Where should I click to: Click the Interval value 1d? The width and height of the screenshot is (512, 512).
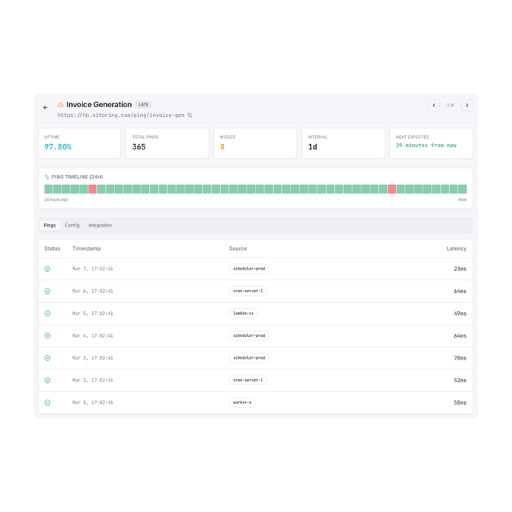tap(313, 147)
